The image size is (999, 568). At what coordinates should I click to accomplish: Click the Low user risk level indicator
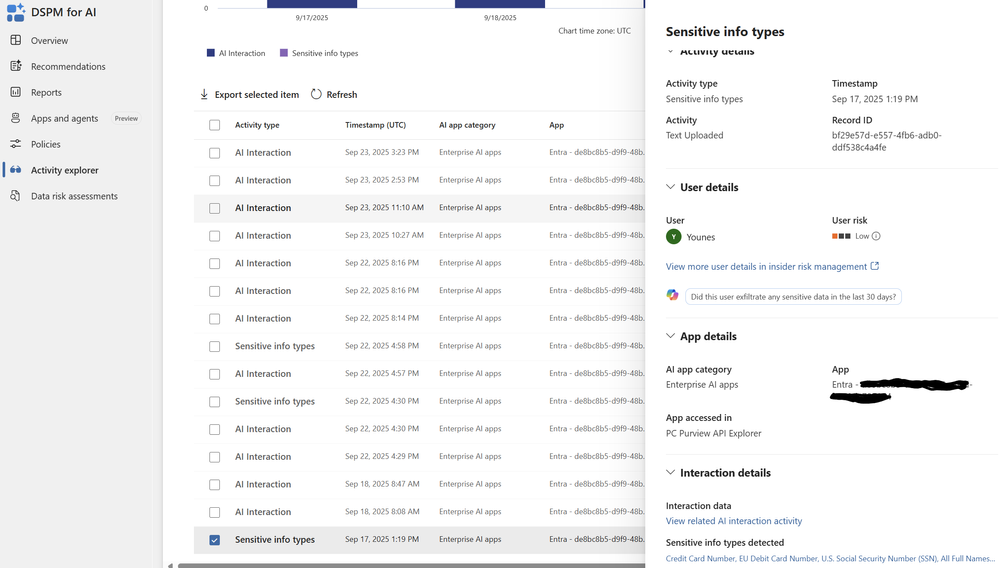851,236
